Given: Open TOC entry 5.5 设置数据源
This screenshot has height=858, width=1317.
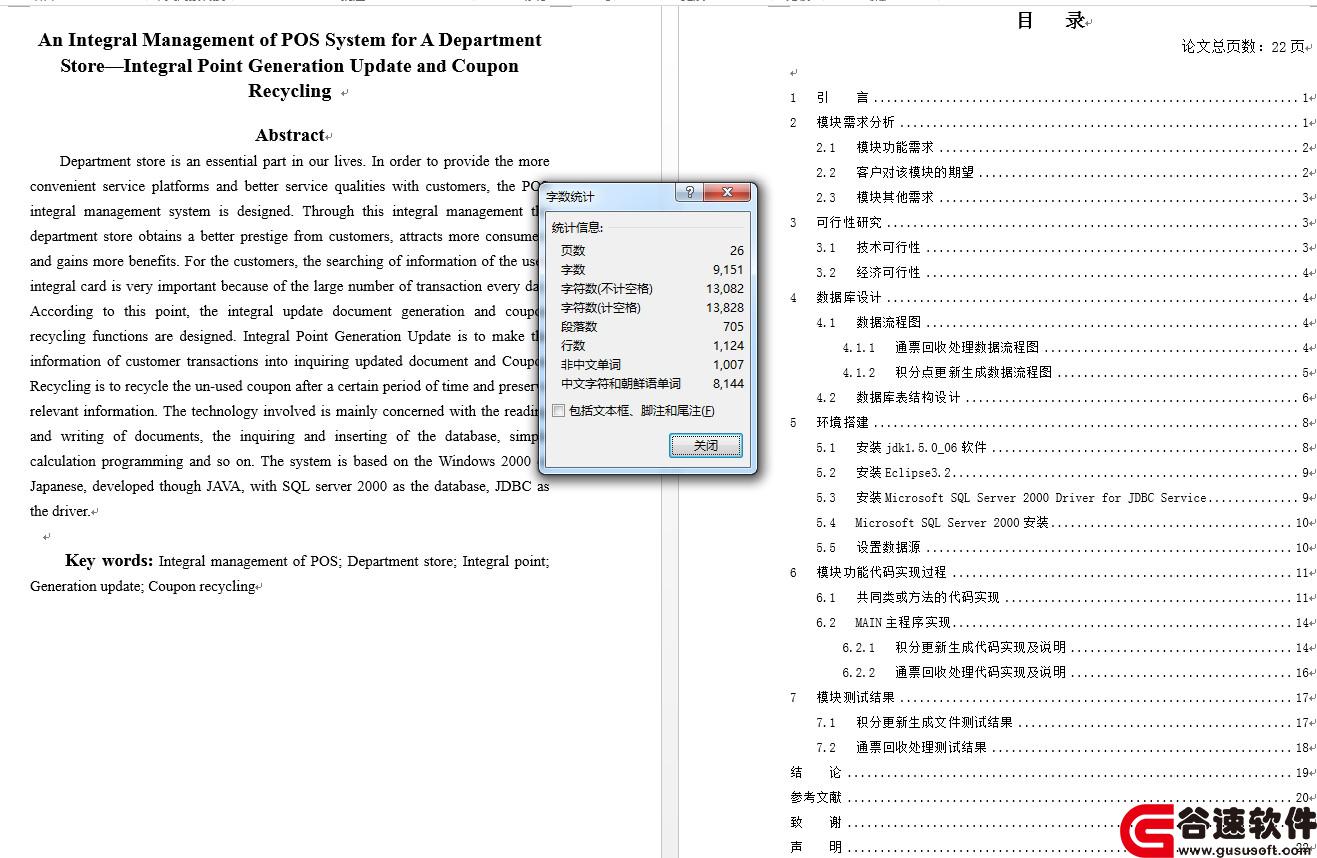Looking at the screenshot, I should (x=1061, y=548).
